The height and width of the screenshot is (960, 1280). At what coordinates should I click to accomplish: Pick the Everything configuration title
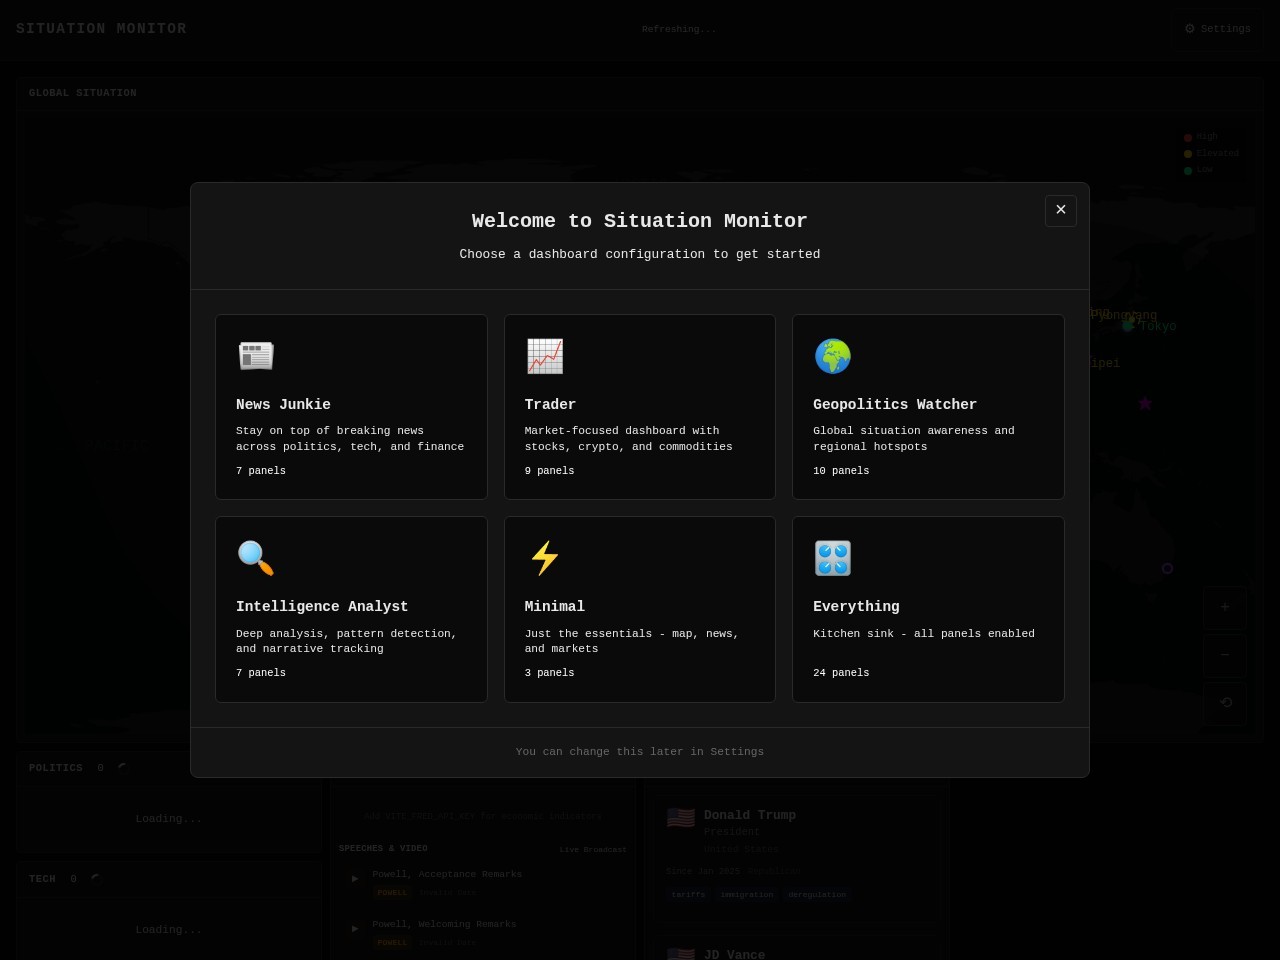click(x=856, y=606)
